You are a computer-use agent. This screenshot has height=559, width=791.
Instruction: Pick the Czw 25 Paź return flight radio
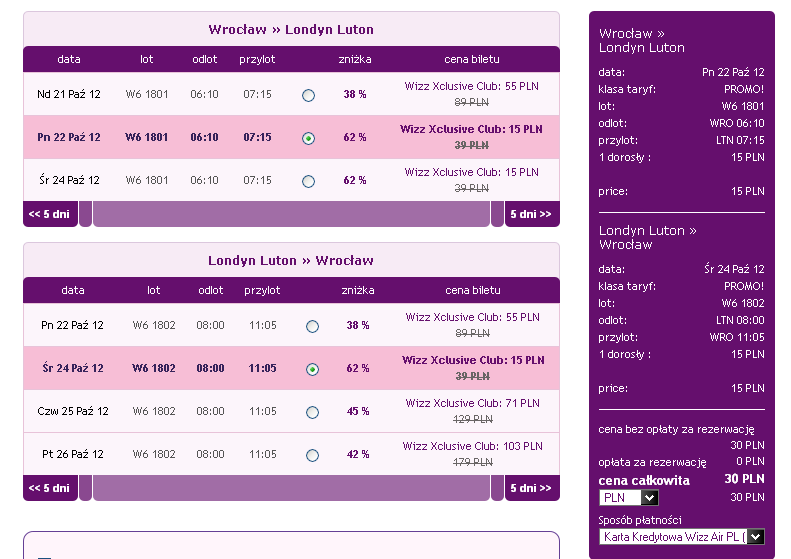click(x=312, y=412)
